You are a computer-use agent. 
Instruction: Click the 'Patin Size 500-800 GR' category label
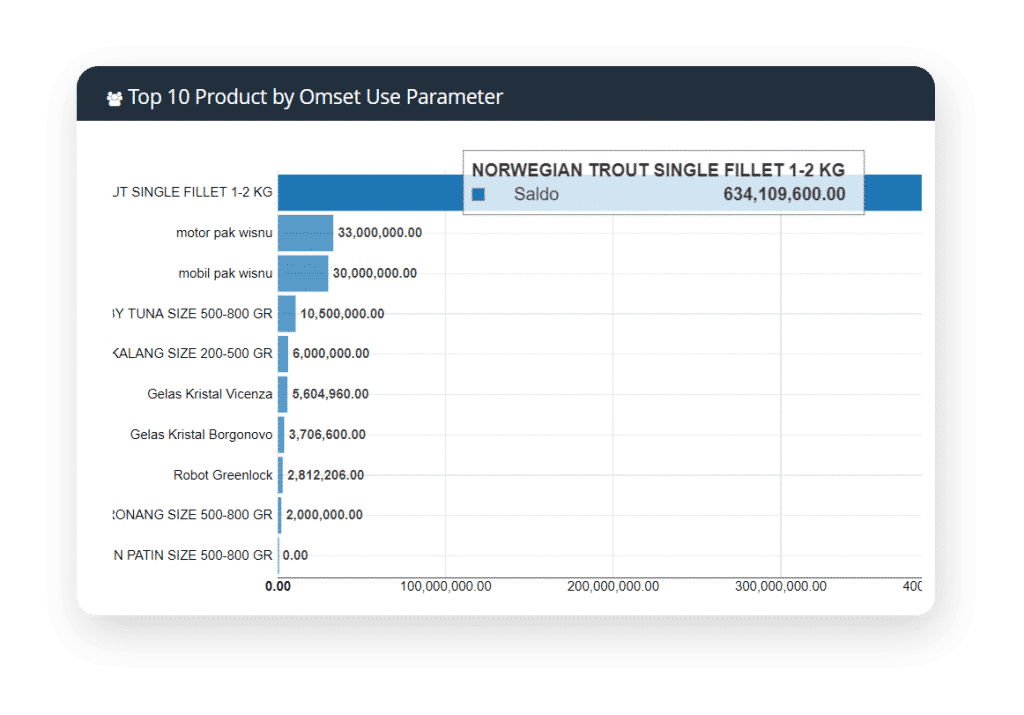tap(192, 555)
